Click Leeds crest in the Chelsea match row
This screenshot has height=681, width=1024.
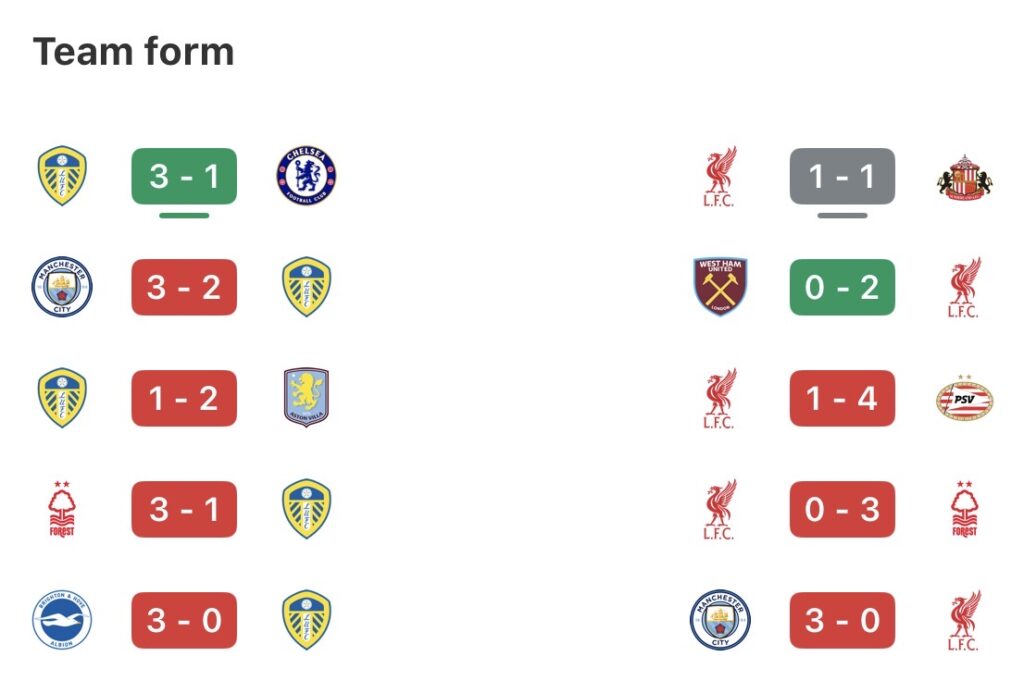(62, 176)
